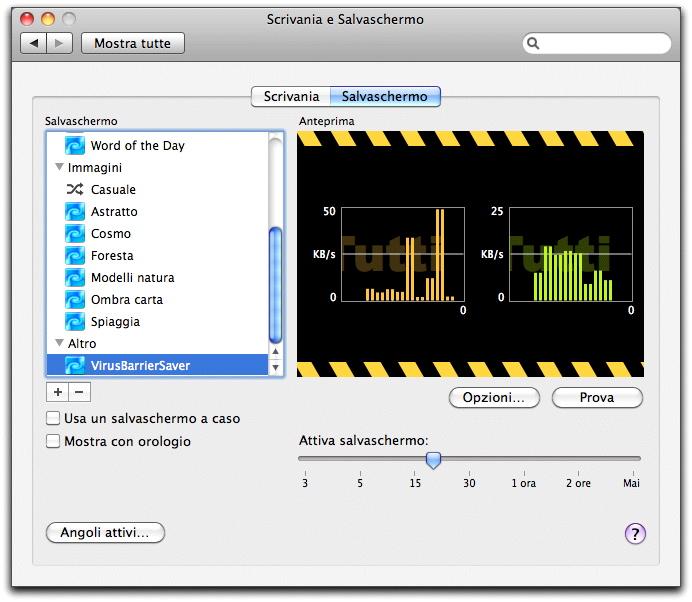Select the Casuale list entry
The height and width of the screenshot is (602, 692).
click(157, 189)
